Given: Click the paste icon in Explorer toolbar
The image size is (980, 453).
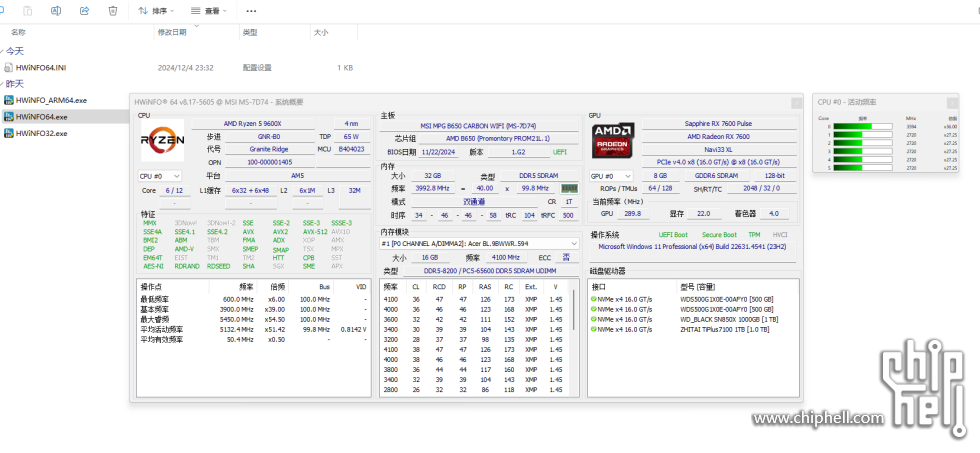Looking at the screenshot, I should (28, 11).
